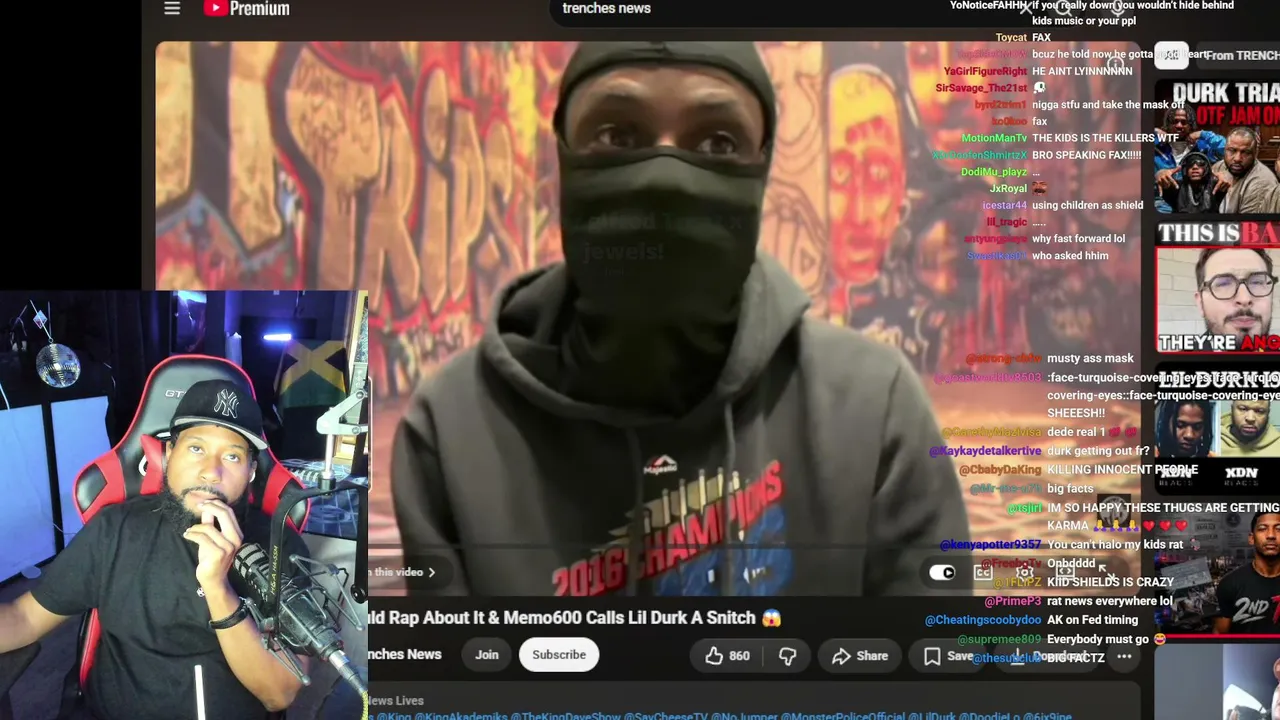Subscribe to the Trenches News channel
The image size is (1280, 720).
click(559, 655)
